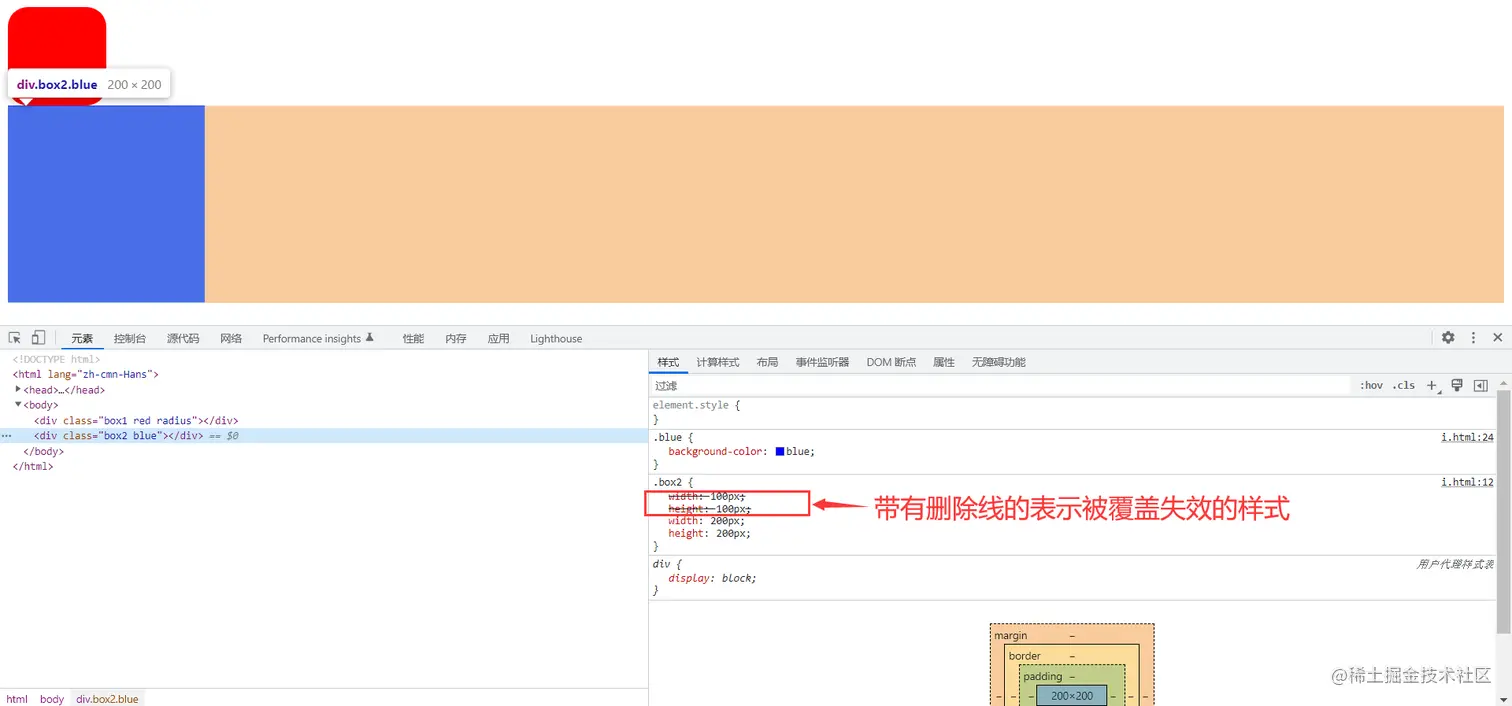Collapse the body element node
The width and height of the screenshot is (1512, 706).
pos(18,404)
